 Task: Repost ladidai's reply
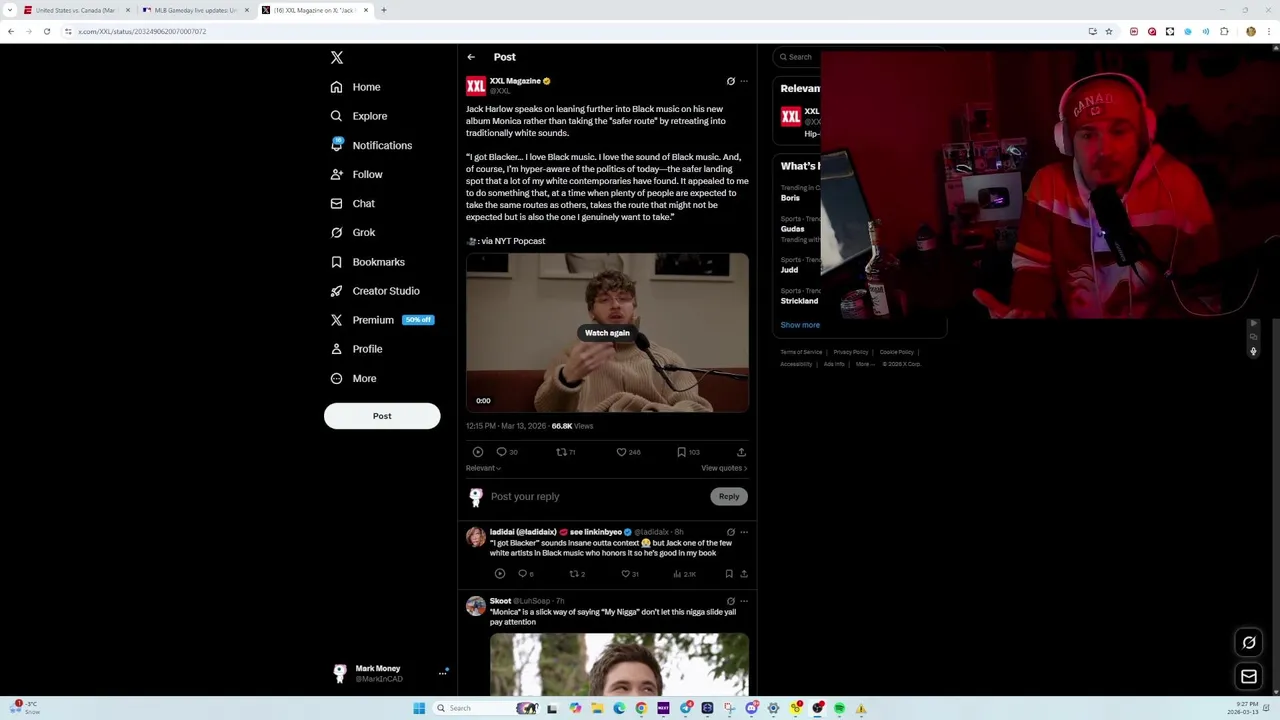coord(577,574)
